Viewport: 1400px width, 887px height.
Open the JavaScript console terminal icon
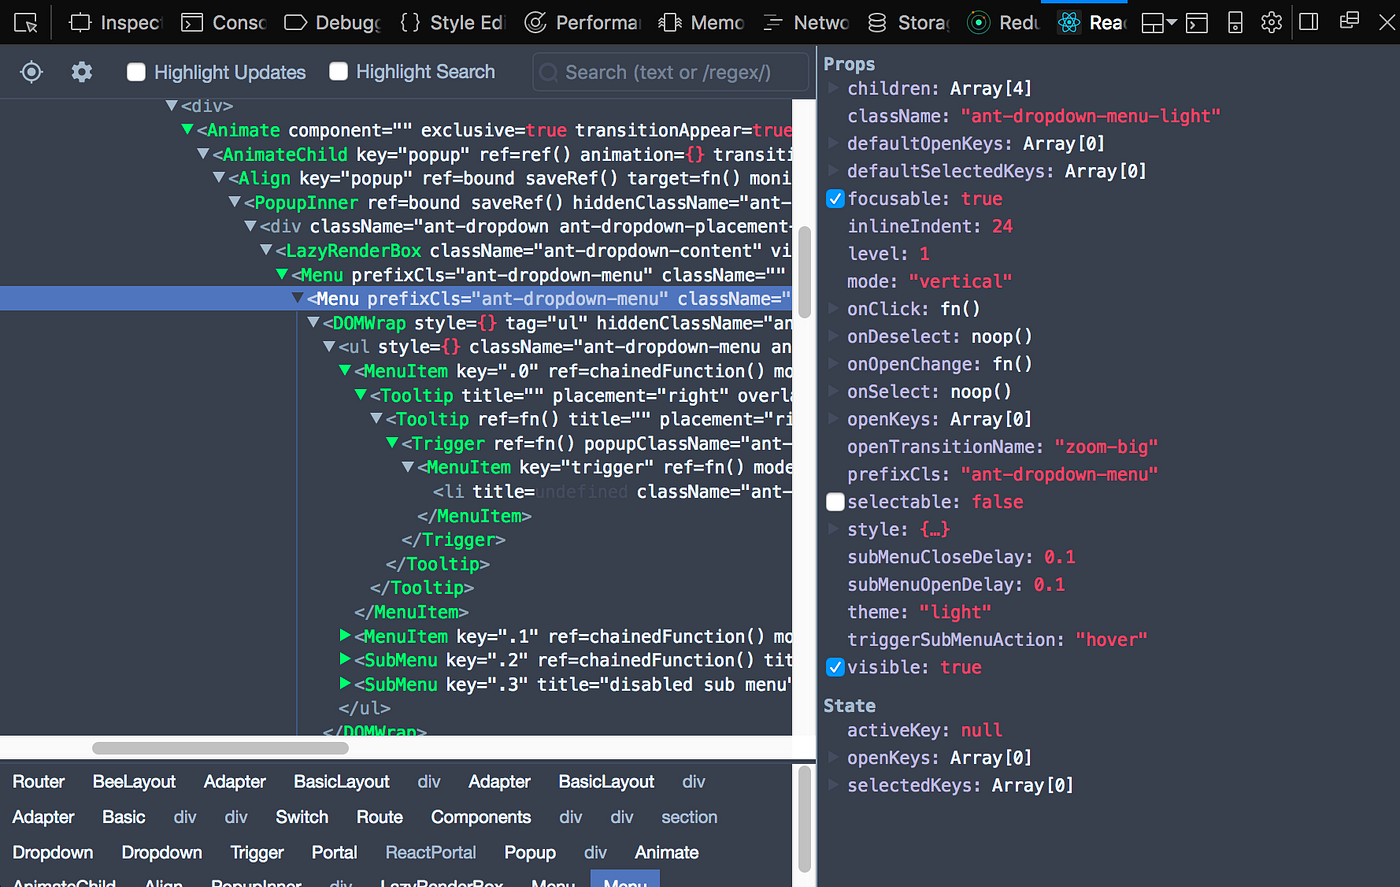pyautogui.click(x=1197, y=21)
